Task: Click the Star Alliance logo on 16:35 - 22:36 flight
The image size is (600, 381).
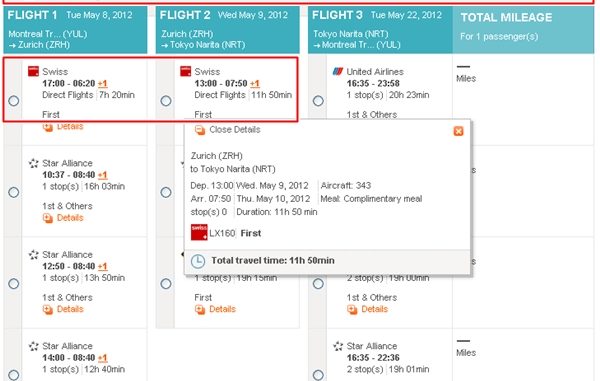Action: point(338,346)
